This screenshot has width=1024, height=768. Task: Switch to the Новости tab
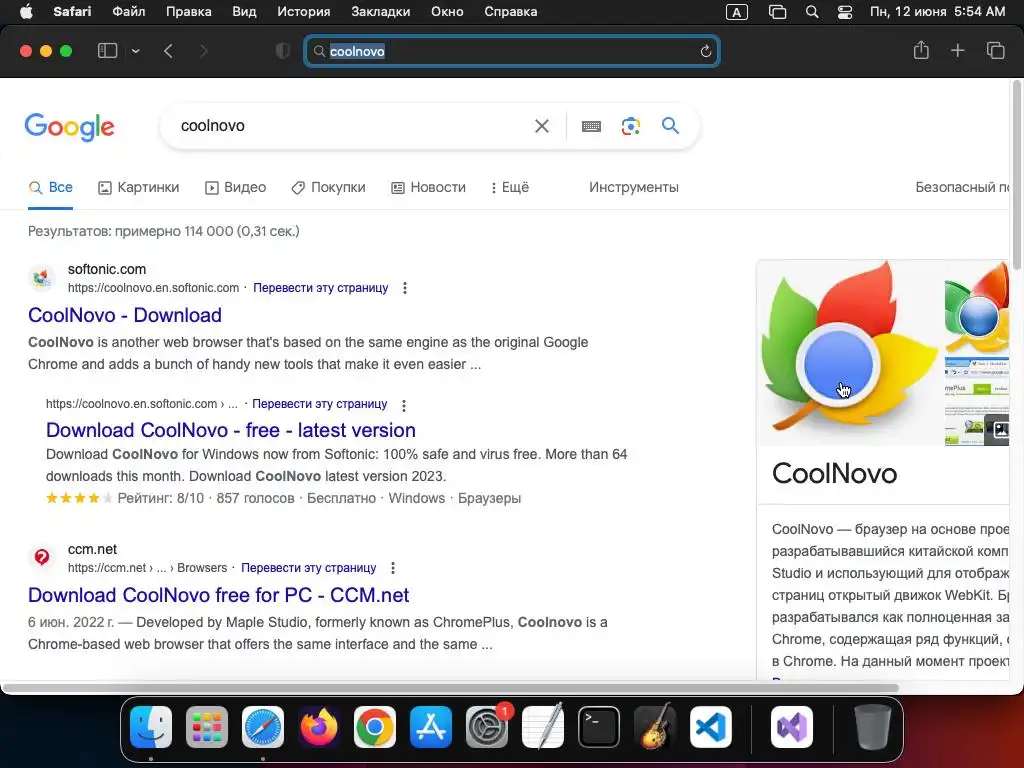coord(428,187)
